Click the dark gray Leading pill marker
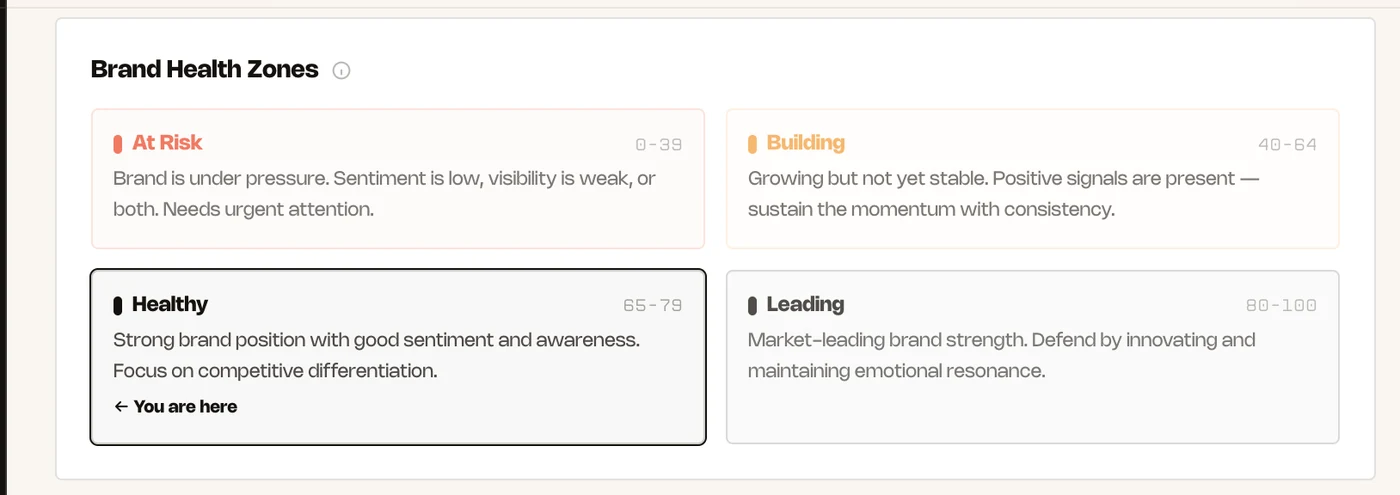The image size is (1400, 495). click(x=752, y=305)
